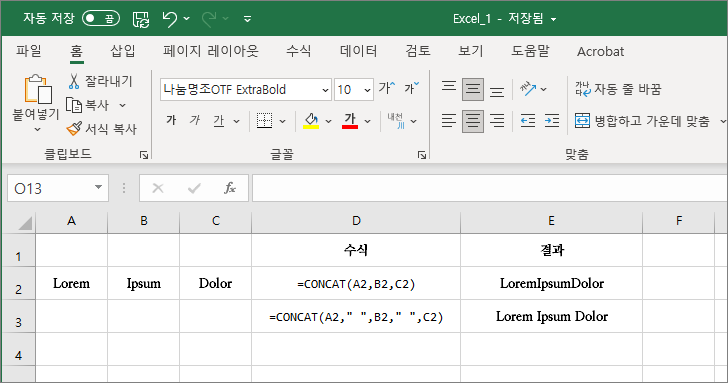Click 복사 copy button
728x383 pixels.
(x=88, y=105)
